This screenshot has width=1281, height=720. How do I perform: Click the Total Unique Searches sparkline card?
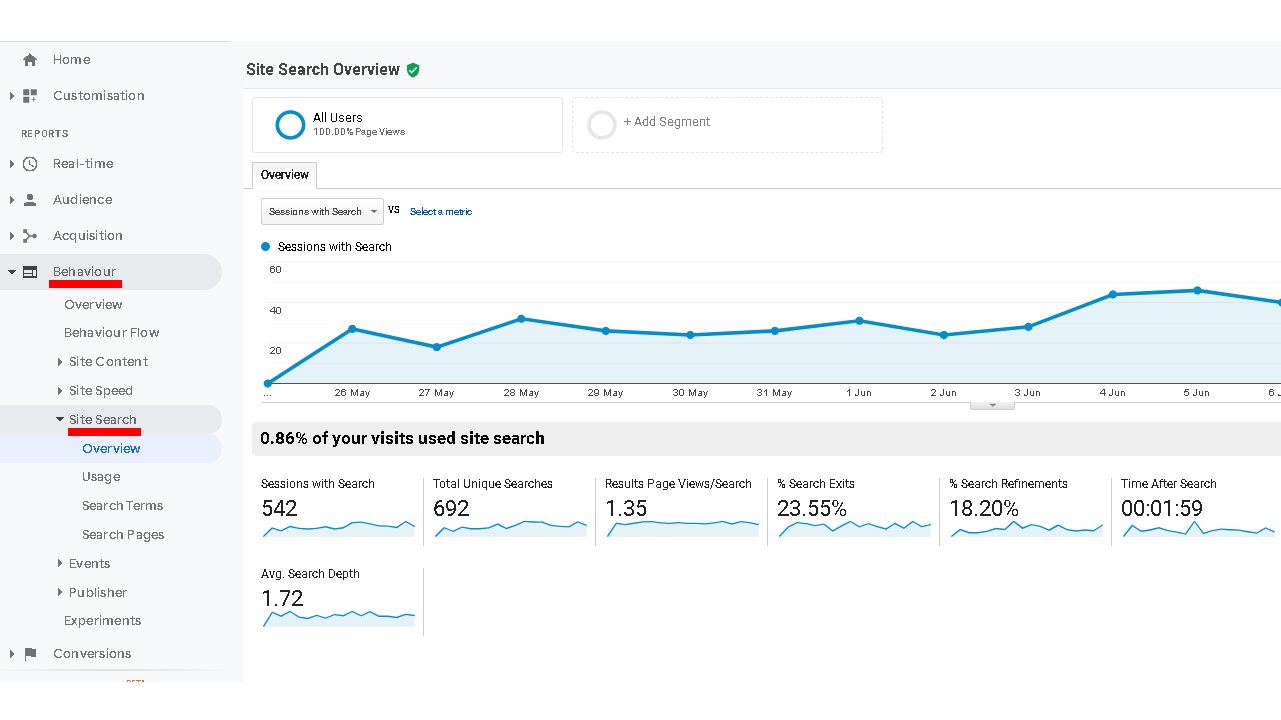pos(510,510)
